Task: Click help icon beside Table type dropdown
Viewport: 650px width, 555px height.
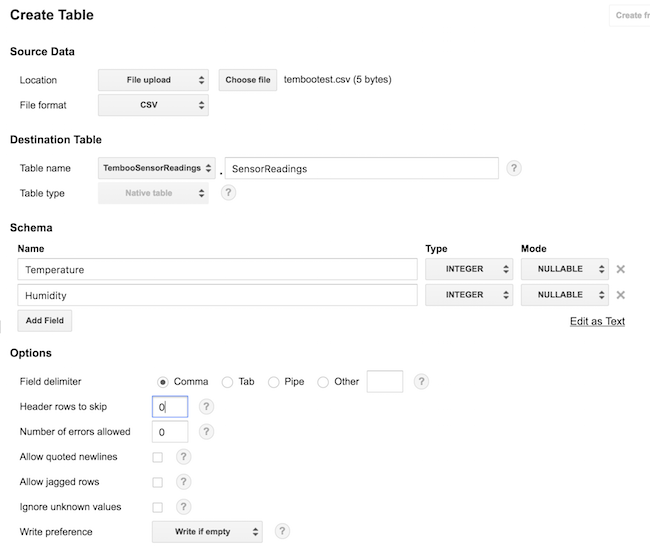Action: [x=228, y=193]
